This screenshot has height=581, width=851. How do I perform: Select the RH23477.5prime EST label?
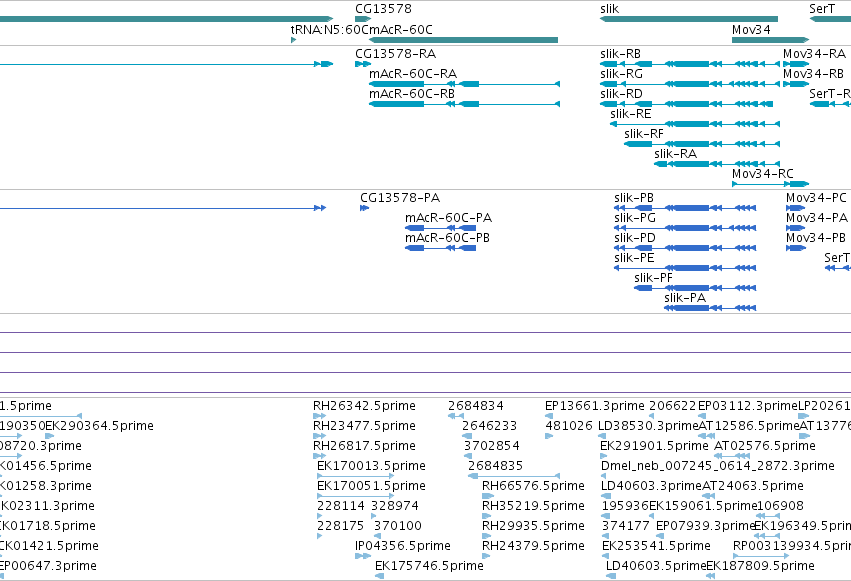(x=364, y=426)
